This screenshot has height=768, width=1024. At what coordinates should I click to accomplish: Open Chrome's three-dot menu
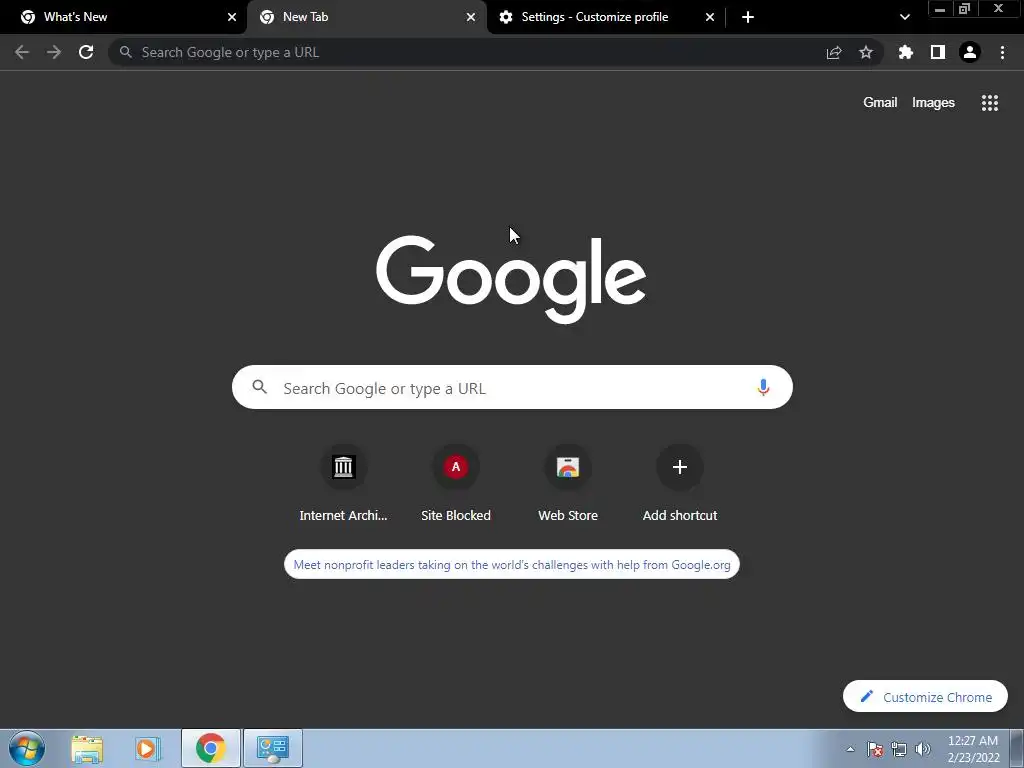tap(1002, 52)
